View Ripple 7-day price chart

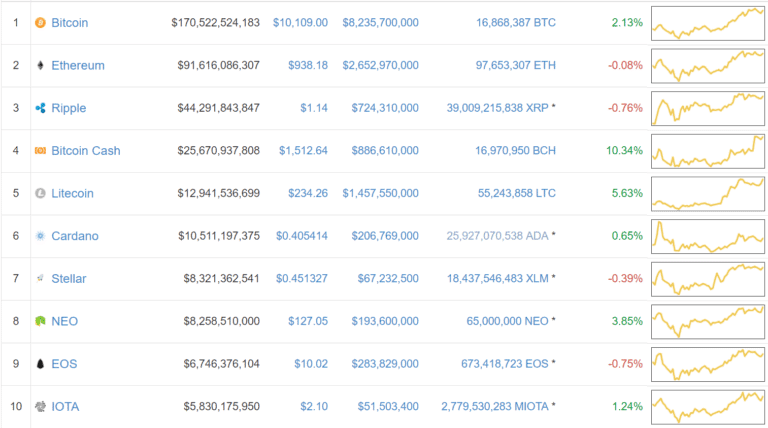click(708, 108)
